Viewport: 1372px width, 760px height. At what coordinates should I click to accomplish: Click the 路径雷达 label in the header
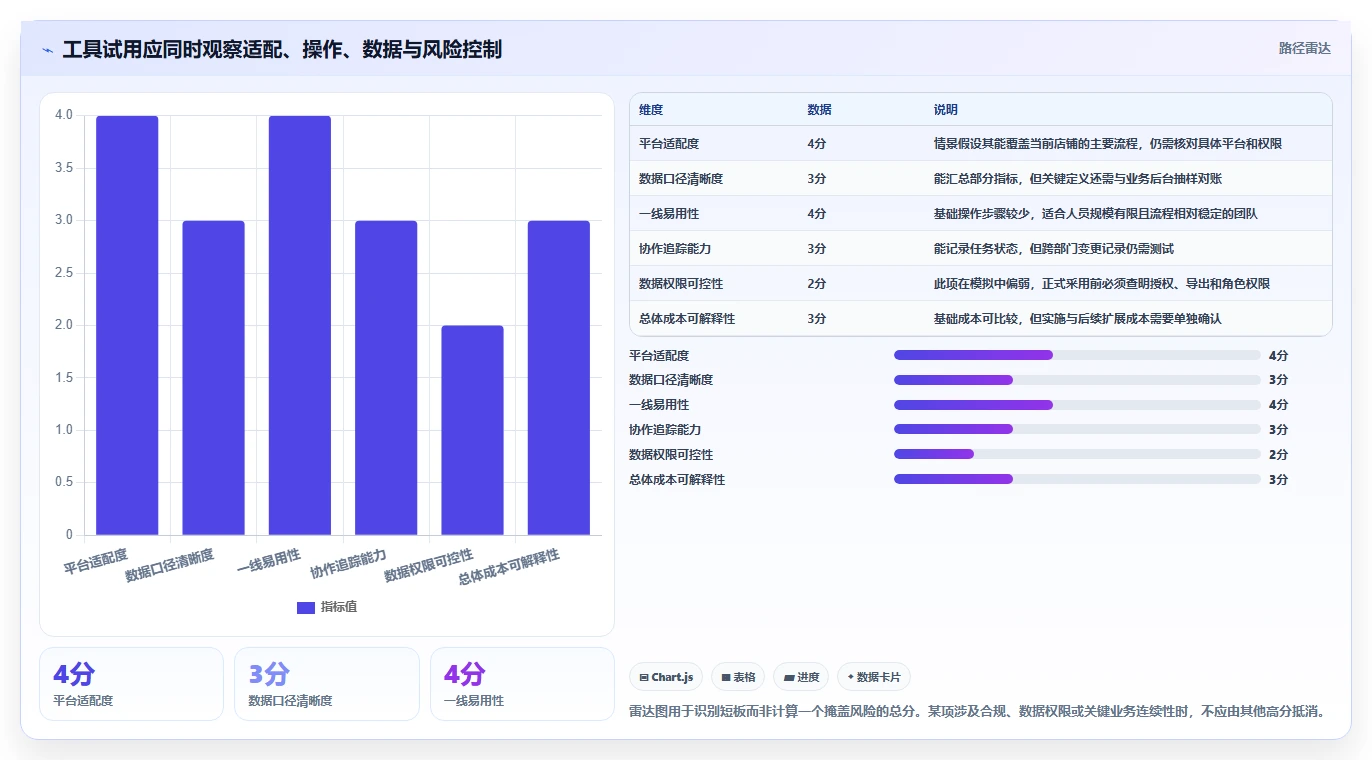click(1304, 48)
